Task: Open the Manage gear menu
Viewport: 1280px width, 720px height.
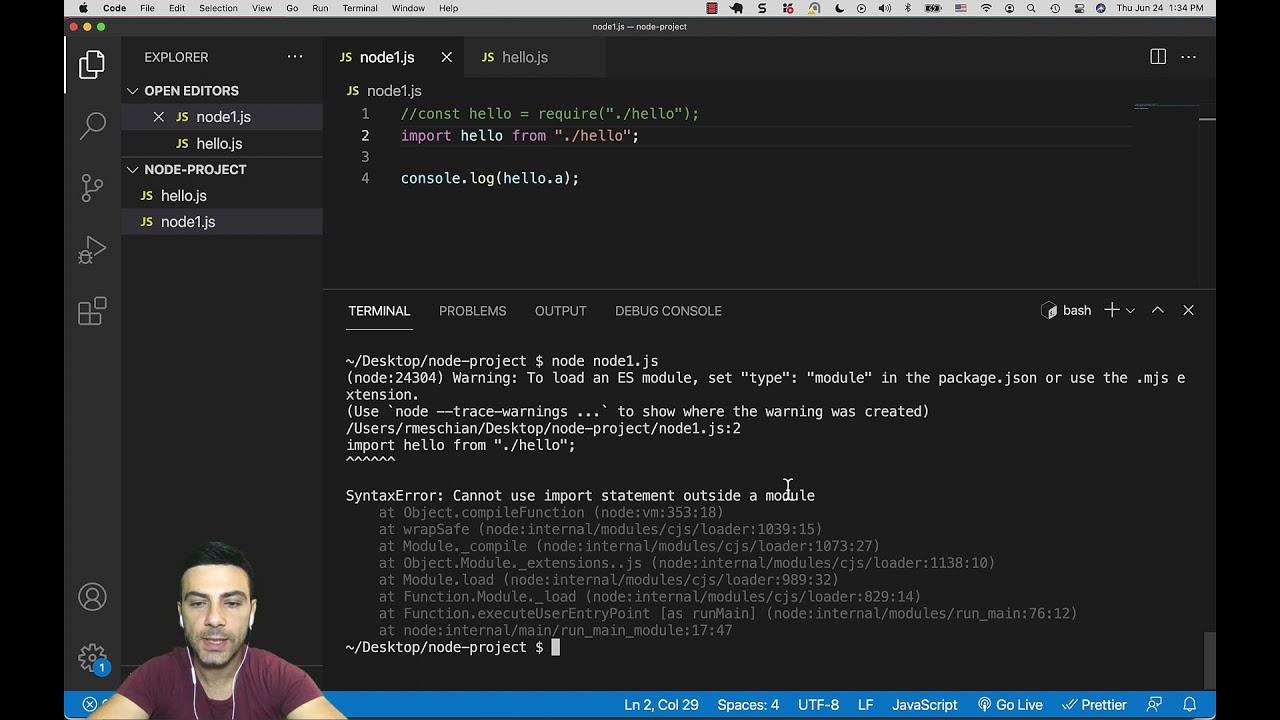Action: [x=92, y=657]
